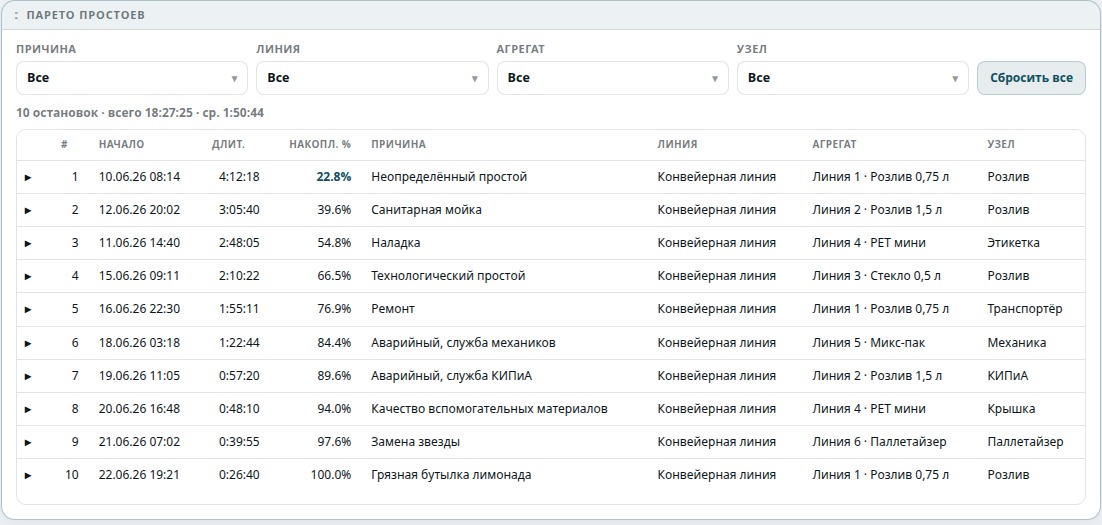The image size is (1102, 525).
Task: Open the Причина filter dropdown
Action: pyautogui.click(x=131, y=78)
